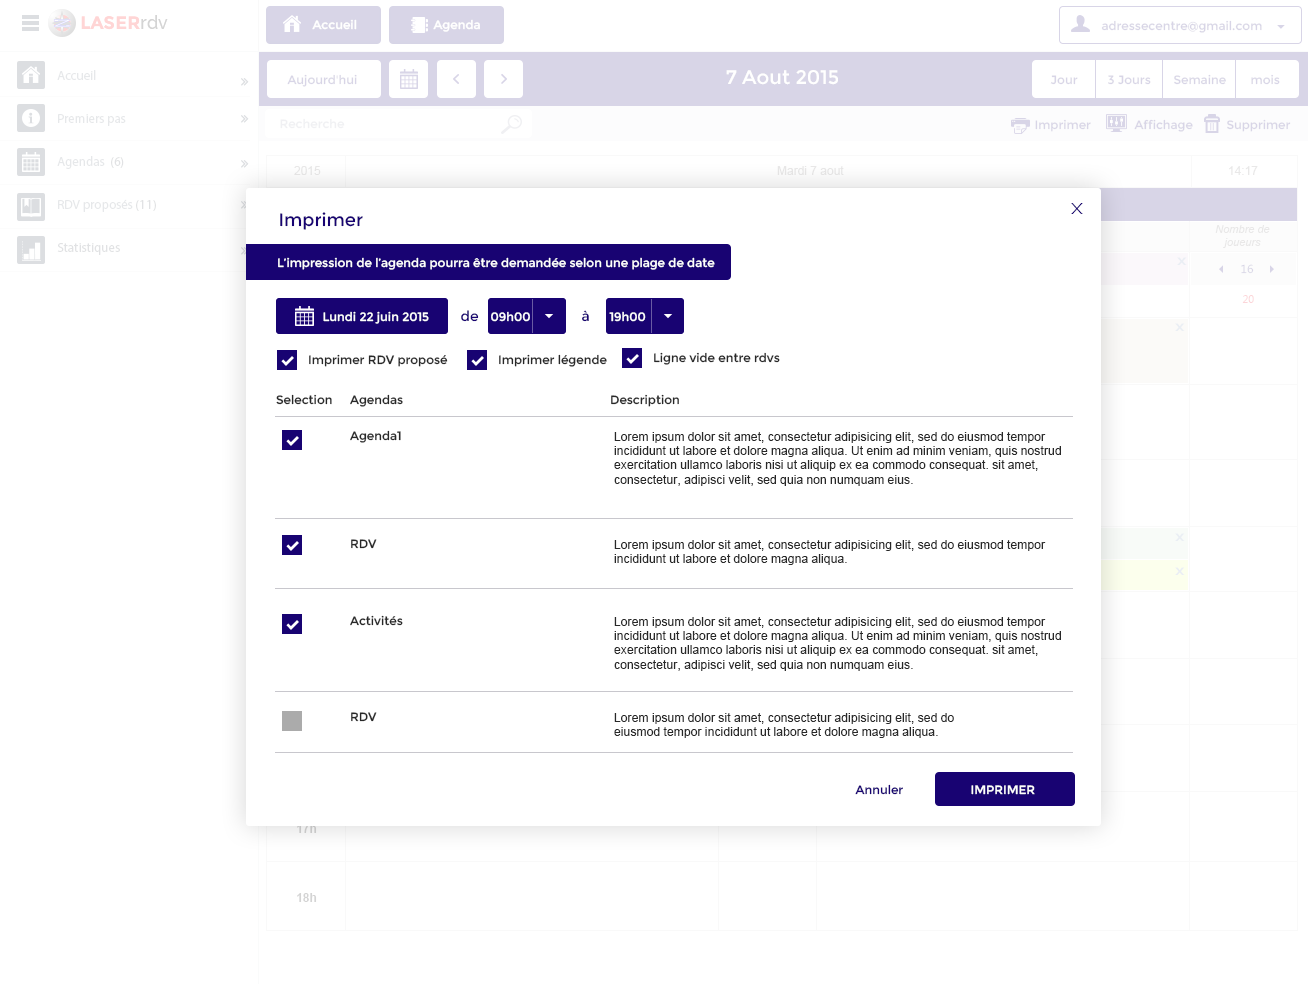Viewport: 1308px width, 984px height.
Task: Toggle Imprimer légende checkbox
Action: click(x=477, y=360)
